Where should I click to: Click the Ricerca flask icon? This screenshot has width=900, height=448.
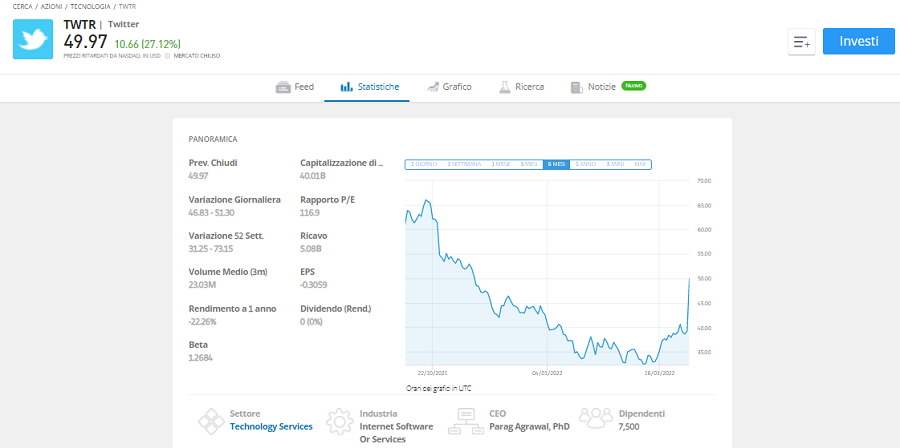click(x=505, y=87)
